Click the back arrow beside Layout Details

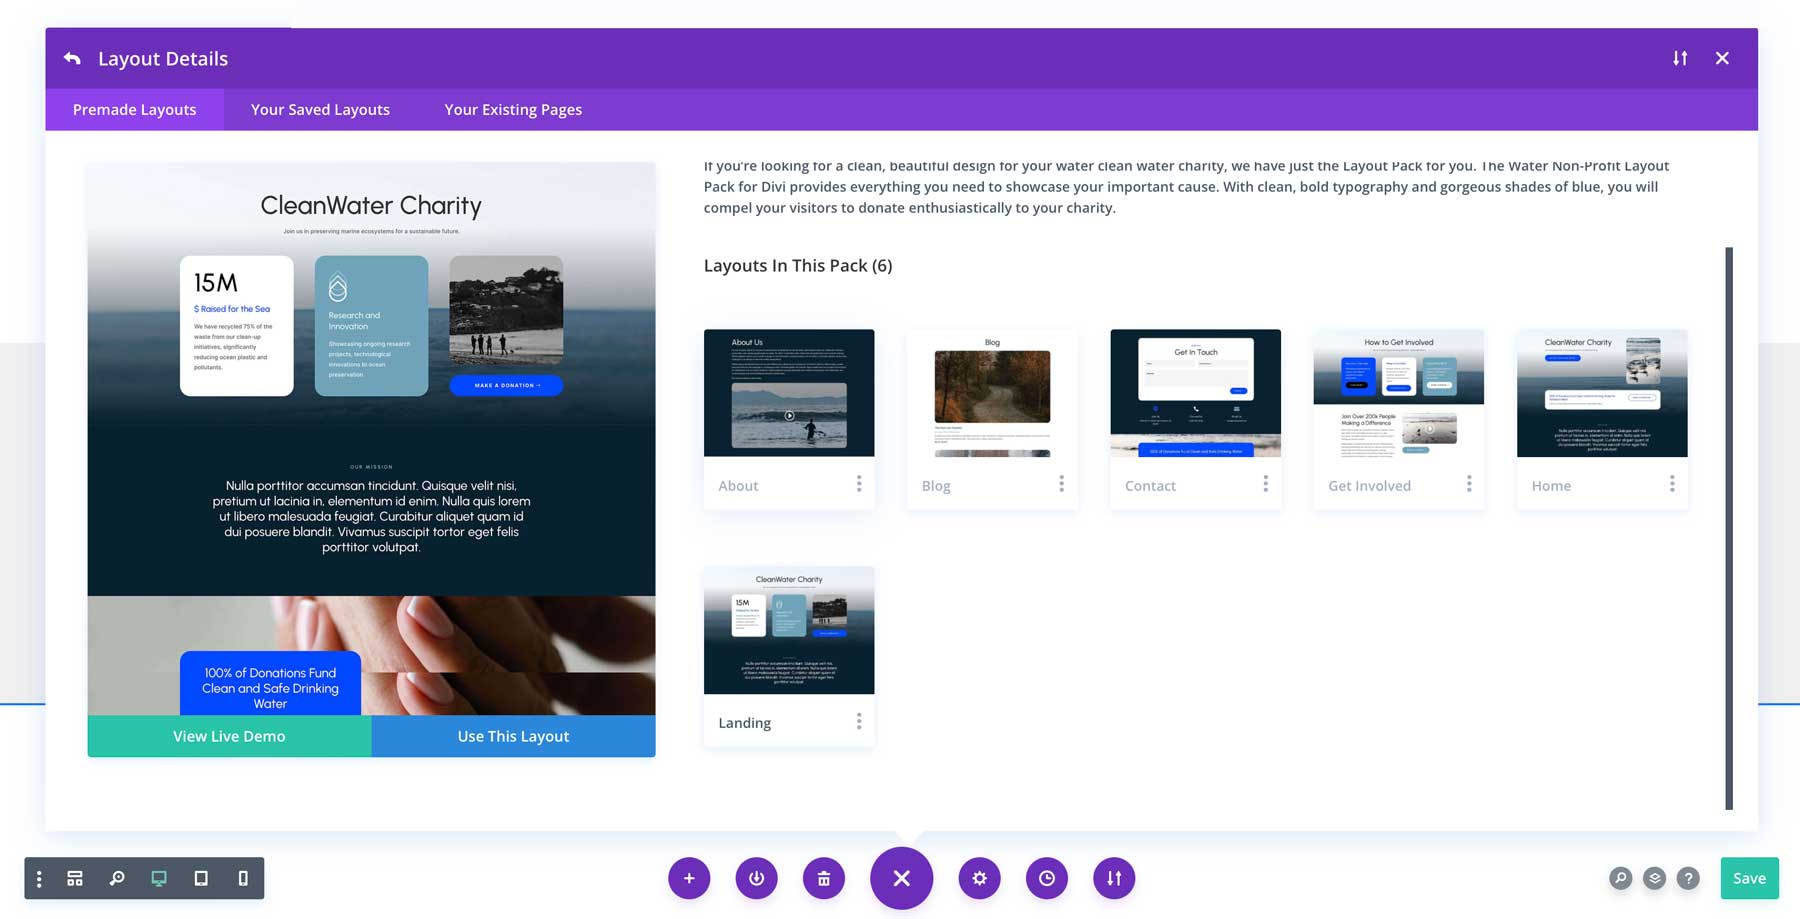tap(72, 59)
